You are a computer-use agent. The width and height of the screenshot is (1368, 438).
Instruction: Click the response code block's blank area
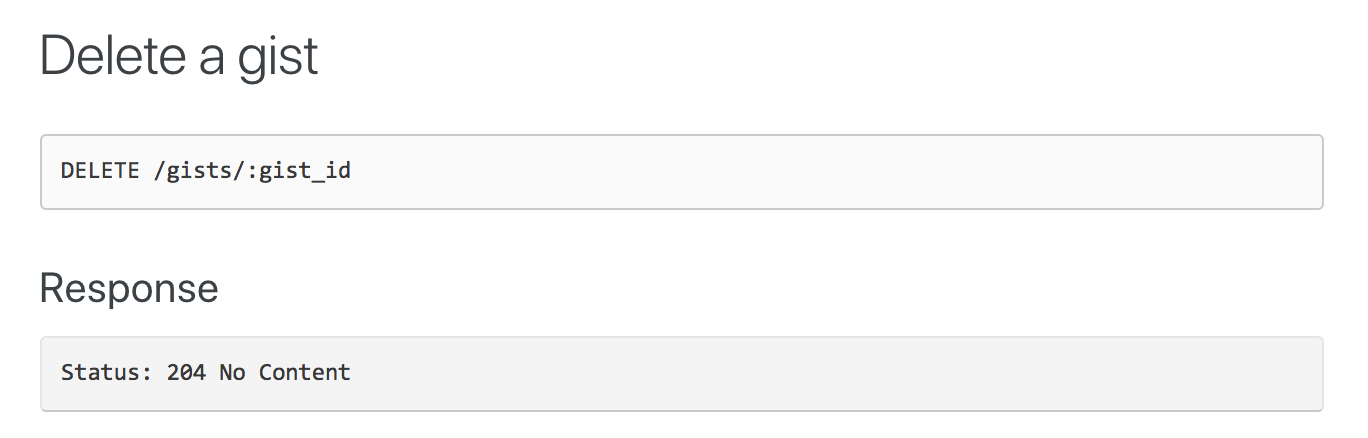tap(800, 373)
